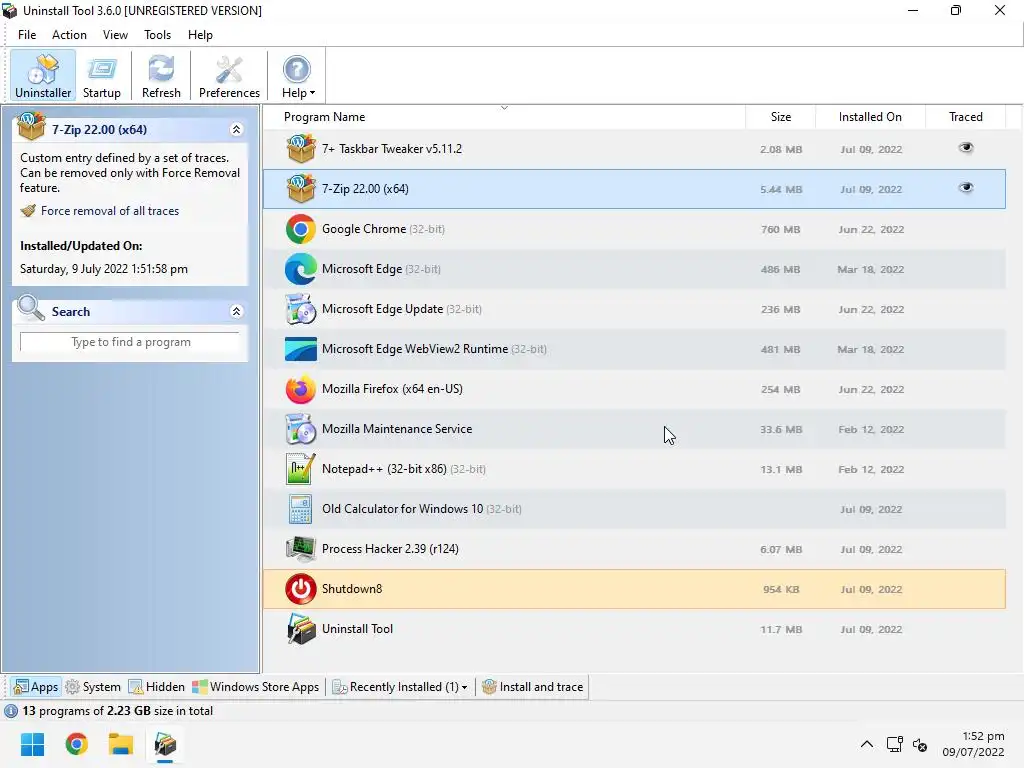The height and width of the screenshot is (768, 1024).
Task: Click the Refresh toolbar icon
Action: 161,76
